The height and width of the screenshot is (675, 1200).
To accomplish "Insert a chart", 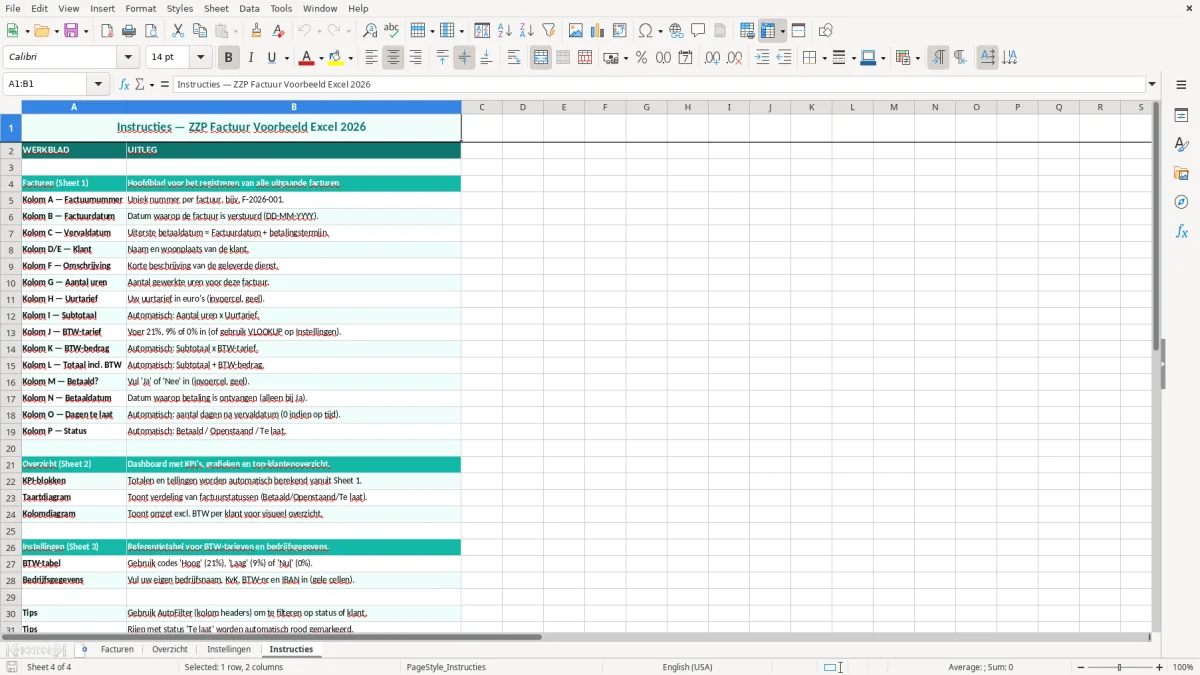I will [x=597, y=31].
